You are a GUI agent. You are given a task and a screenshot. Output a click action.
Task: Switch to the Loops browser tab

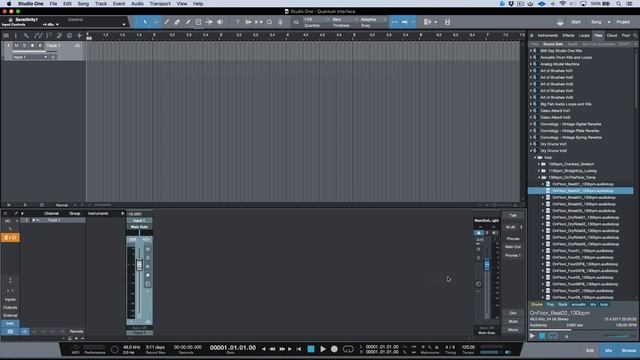[x=584, y=36]
